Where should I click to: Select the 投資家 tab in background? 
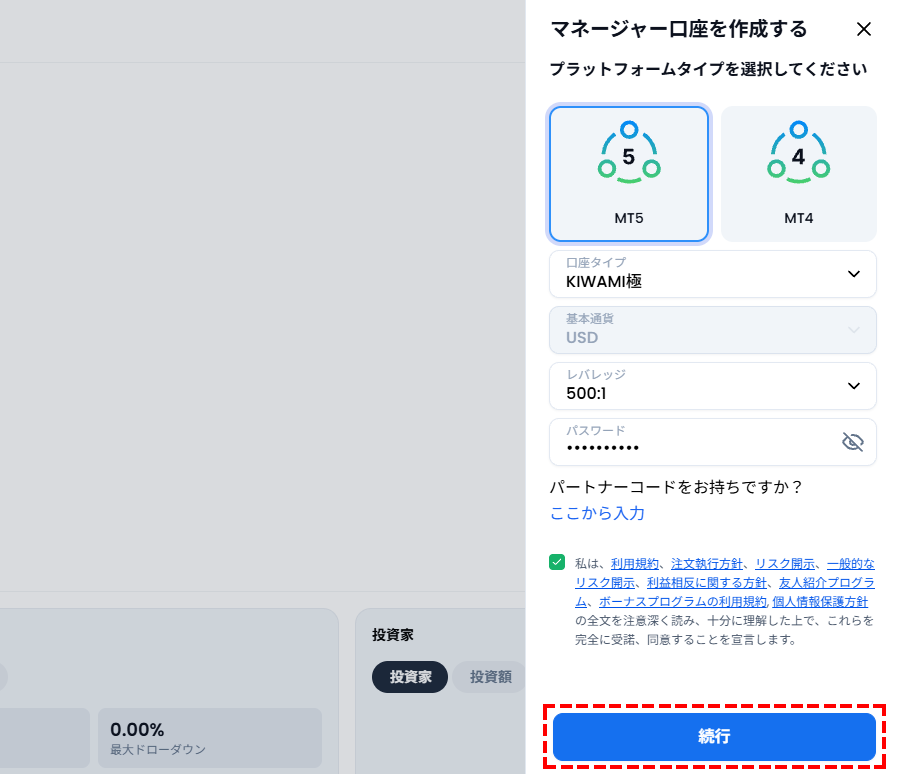(x=410, y=677)
